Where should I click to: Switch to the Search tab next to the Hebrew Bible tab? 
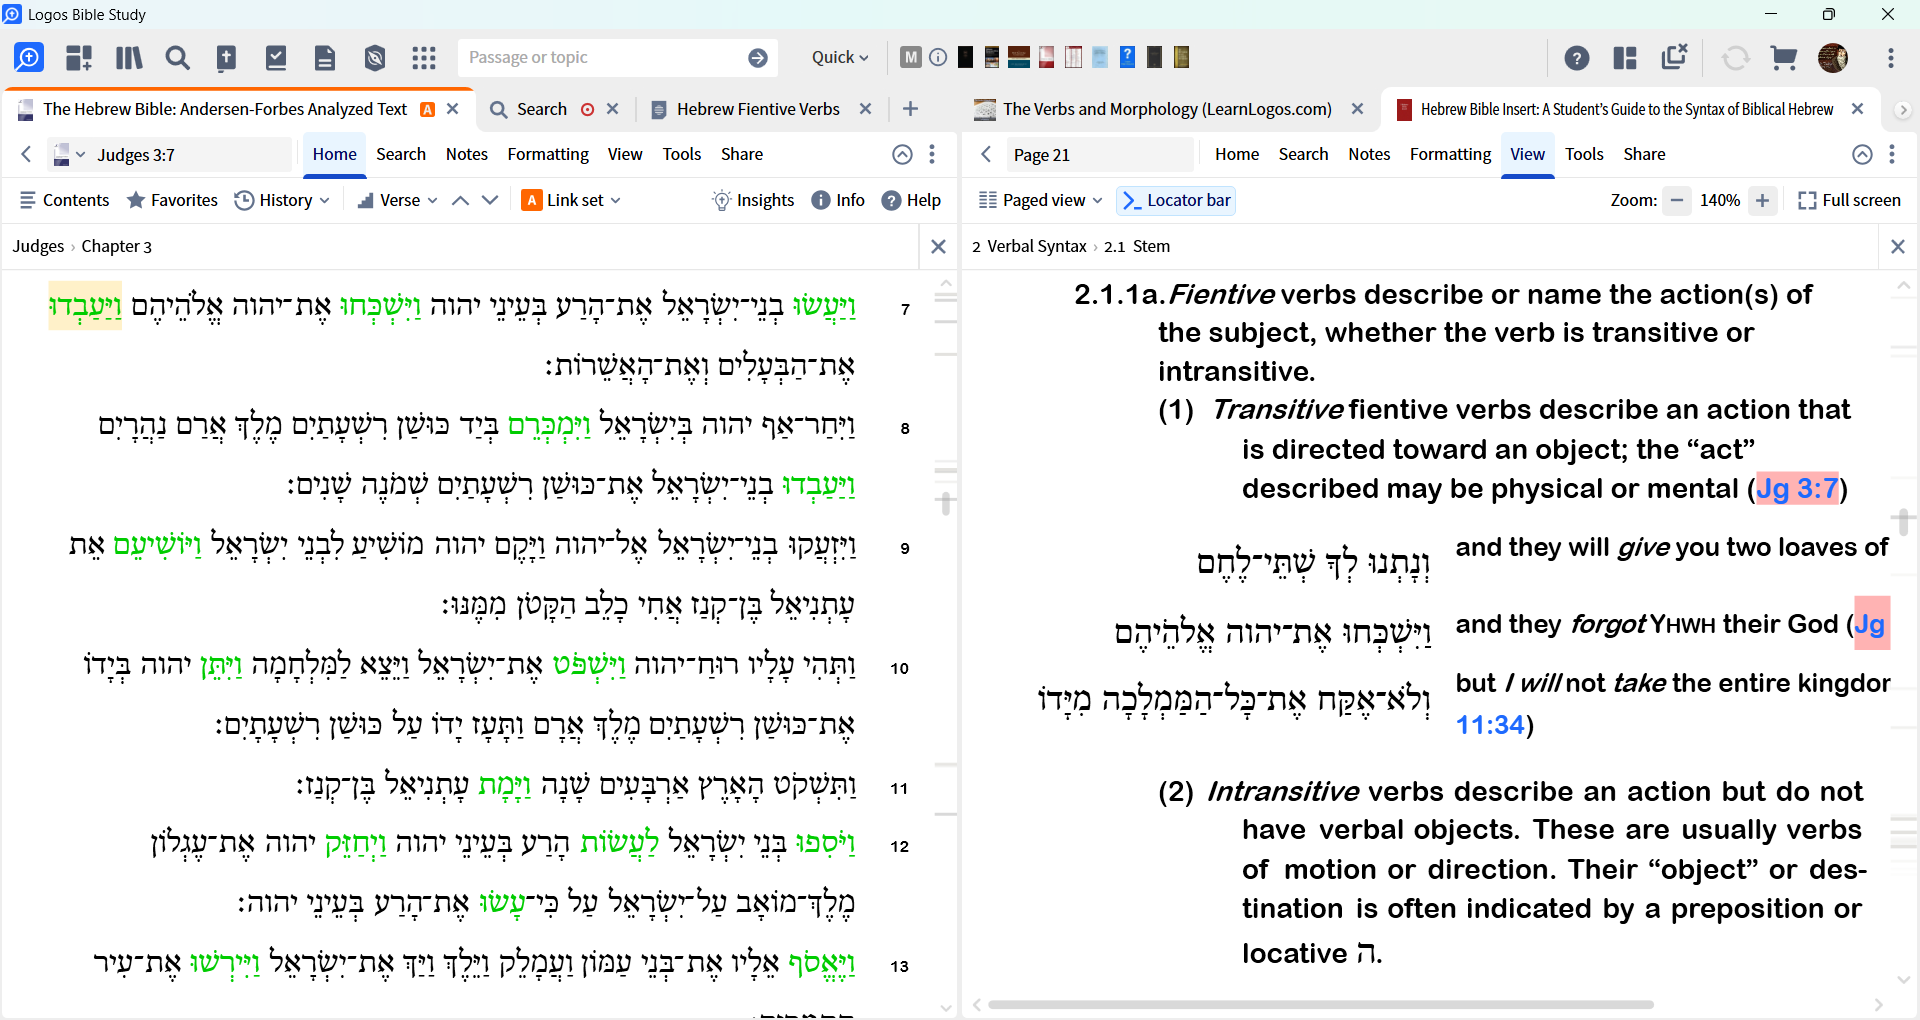pyautogui.click(x=542, y=109)
